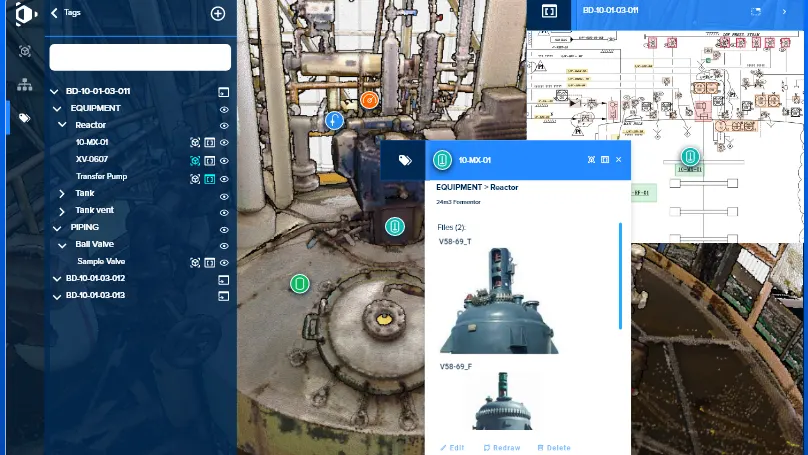
Task: Locate 10-MX-01 in 3D view
Action: [x=195, y=143]
